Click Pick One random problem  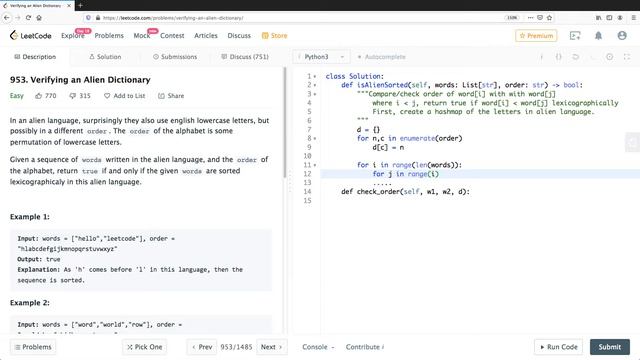[144, 347]
